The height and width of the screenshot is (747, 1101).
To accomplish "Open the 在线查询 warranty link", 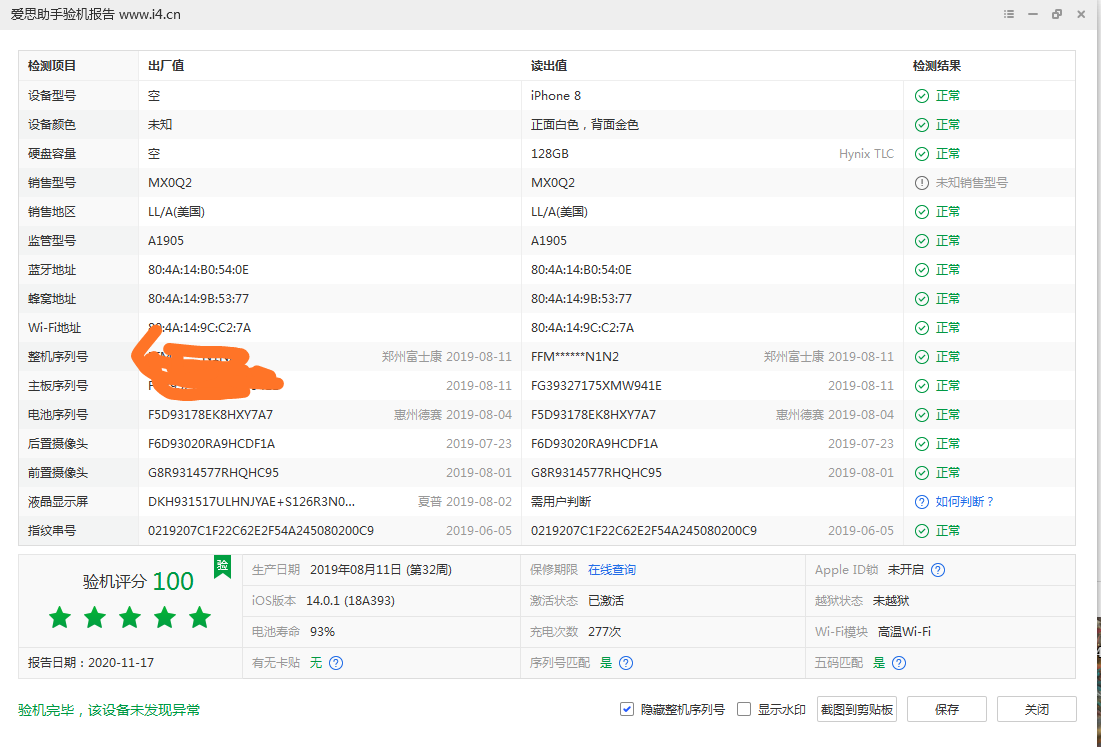I will (x=612, y=570).
